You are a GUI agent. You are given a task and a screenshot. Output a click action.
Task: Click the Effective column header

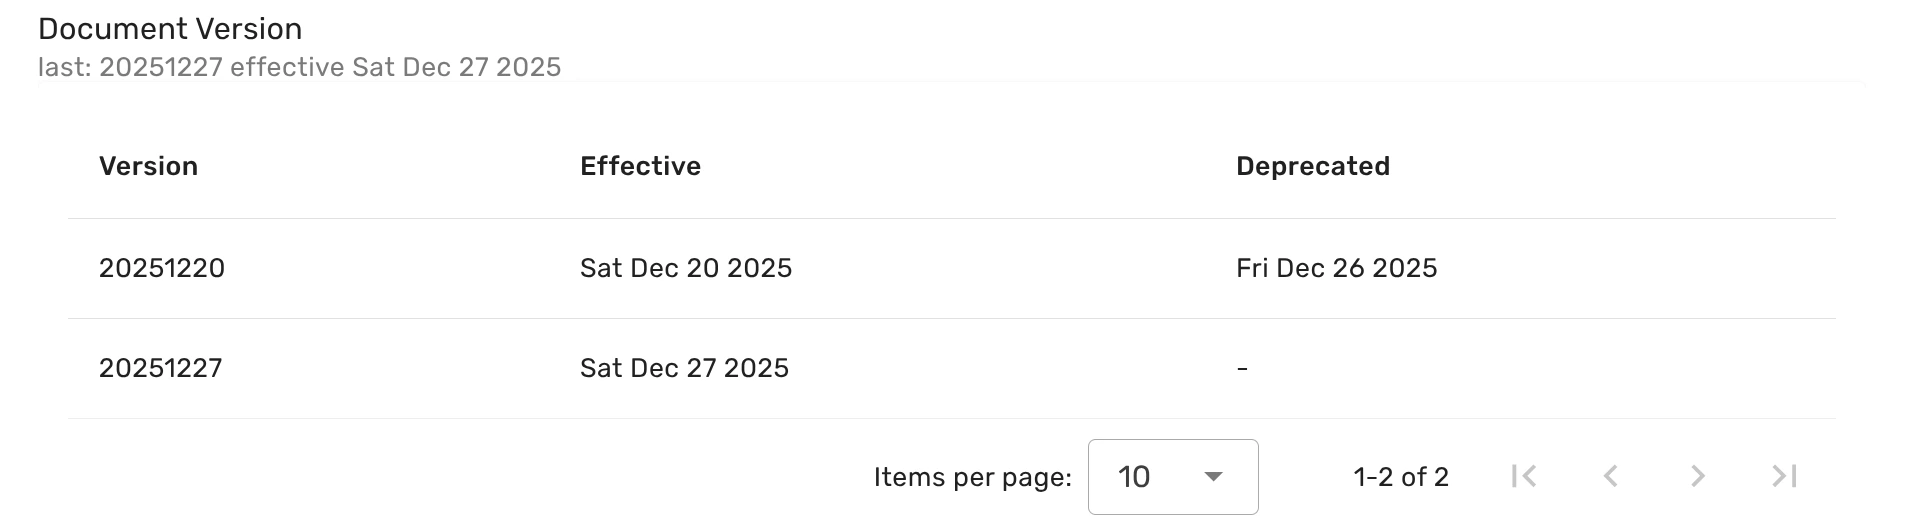640,166
